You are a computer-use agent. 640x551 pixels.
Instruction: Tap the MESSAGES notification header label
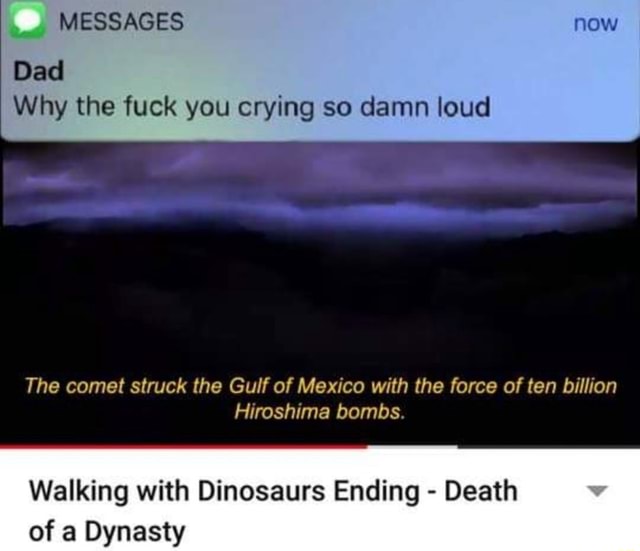coord(121,22)
